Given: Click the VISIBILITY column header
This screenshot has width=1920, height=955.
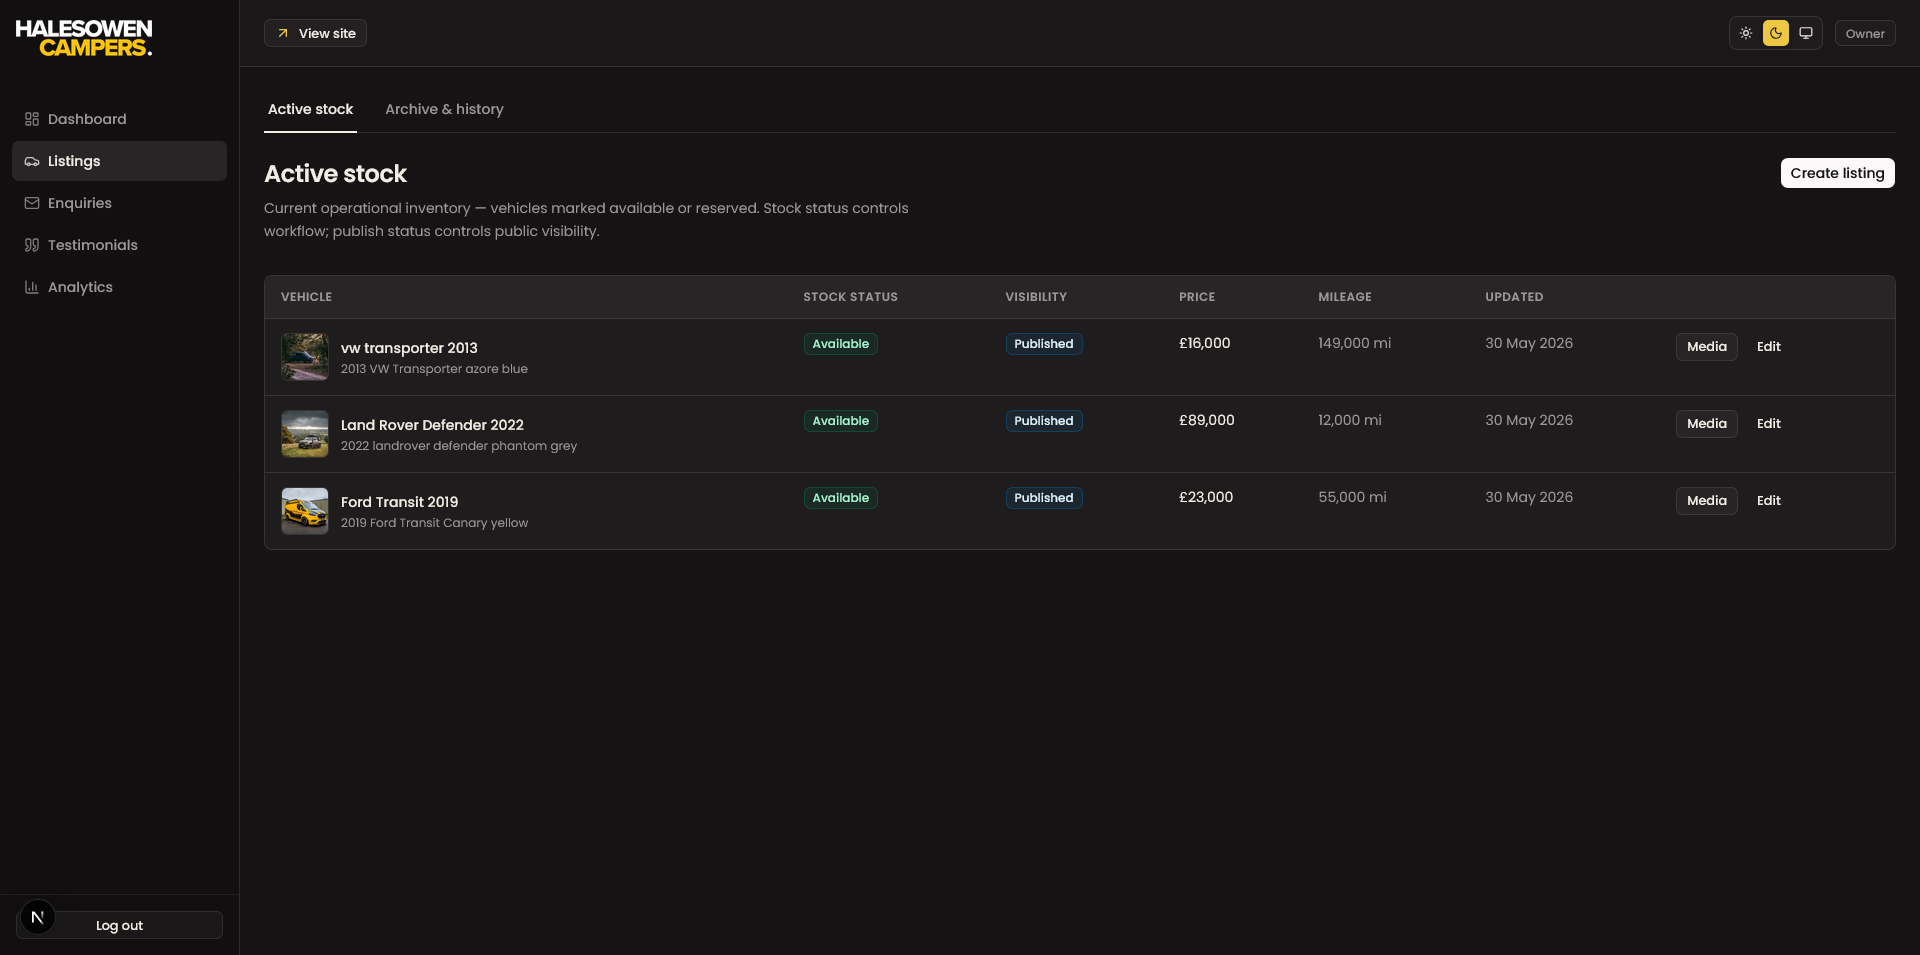Looking at the screenshot, I should [1036, 297].
